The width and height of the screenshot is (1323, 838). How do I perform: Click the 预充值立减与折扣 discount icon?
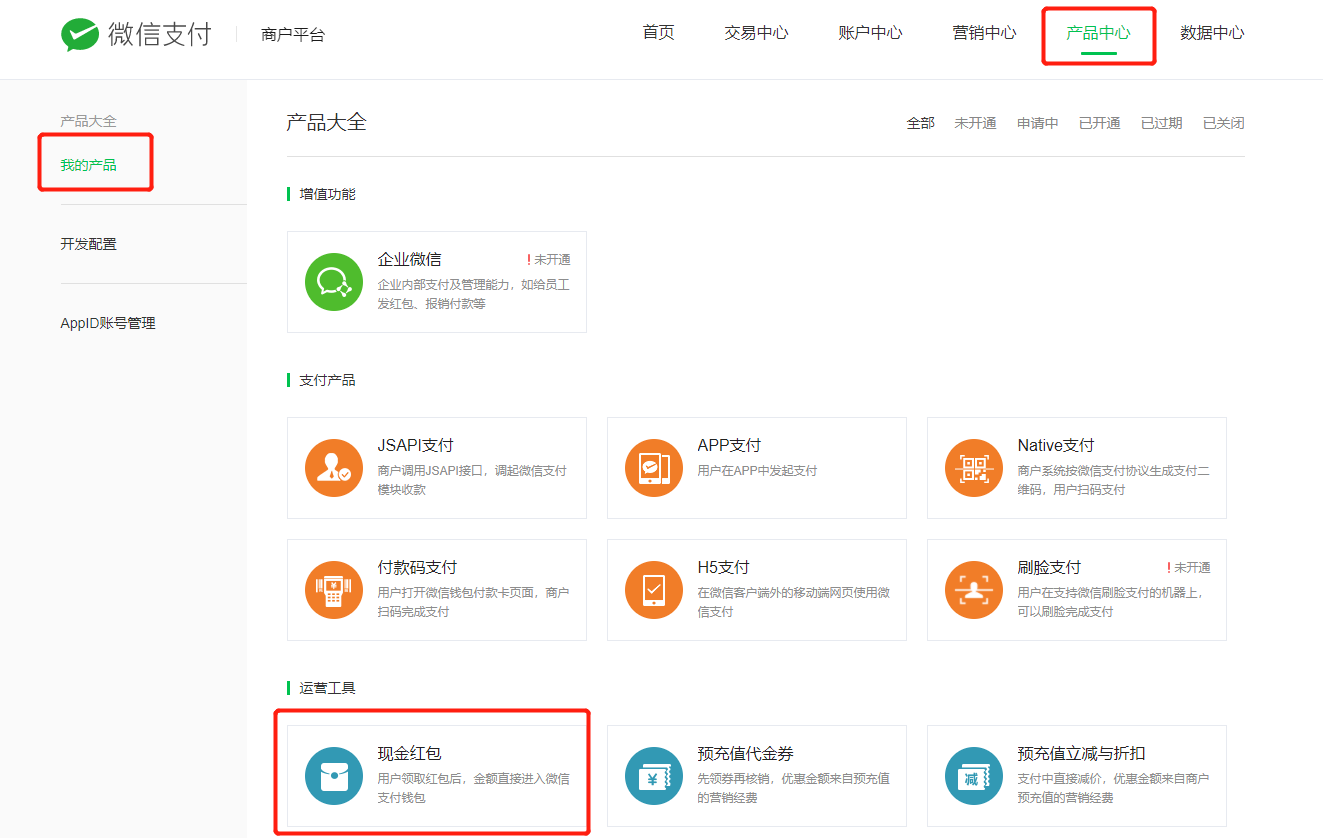(x=974, y=776)
